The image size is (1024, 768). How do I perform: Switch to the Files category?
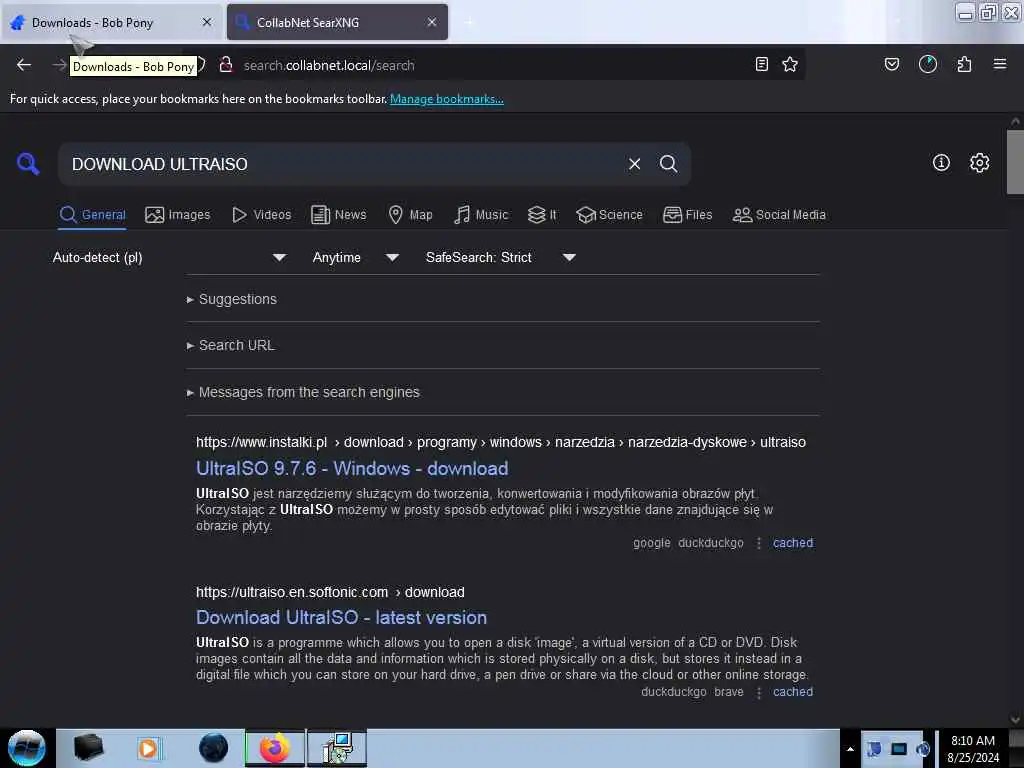[687, 215]
